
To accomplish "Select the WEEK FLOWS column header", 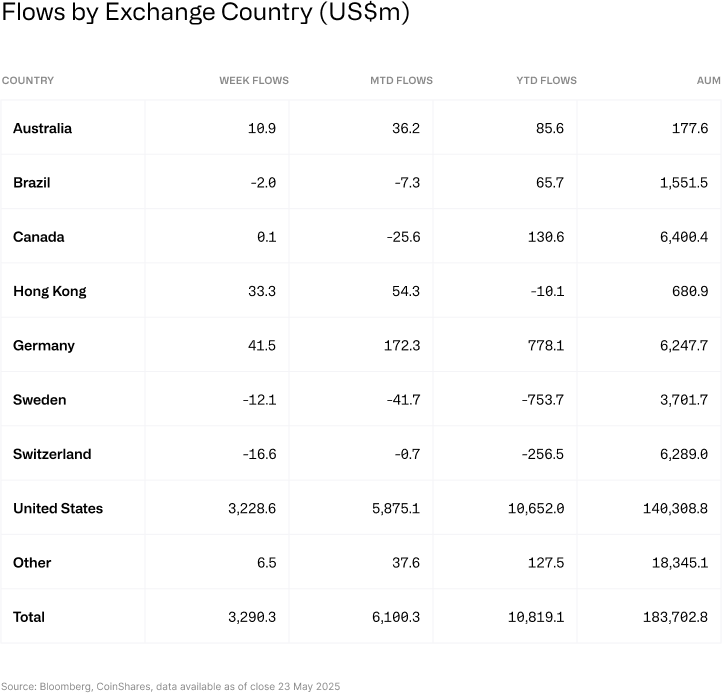I will point(254,80).
